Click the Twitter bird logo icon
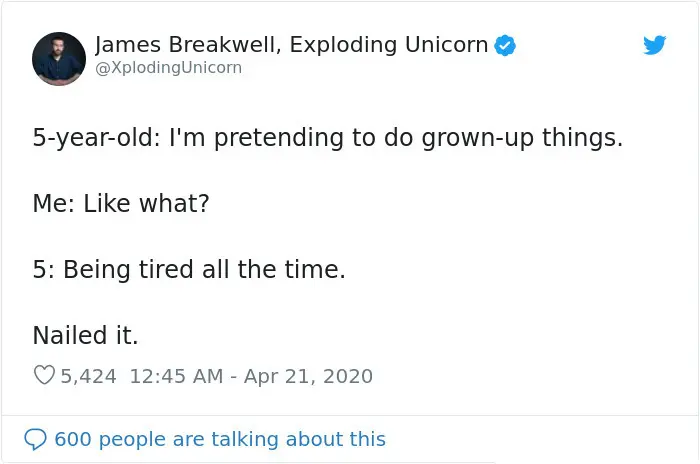The image size is (700, 464). pos(655,45)
